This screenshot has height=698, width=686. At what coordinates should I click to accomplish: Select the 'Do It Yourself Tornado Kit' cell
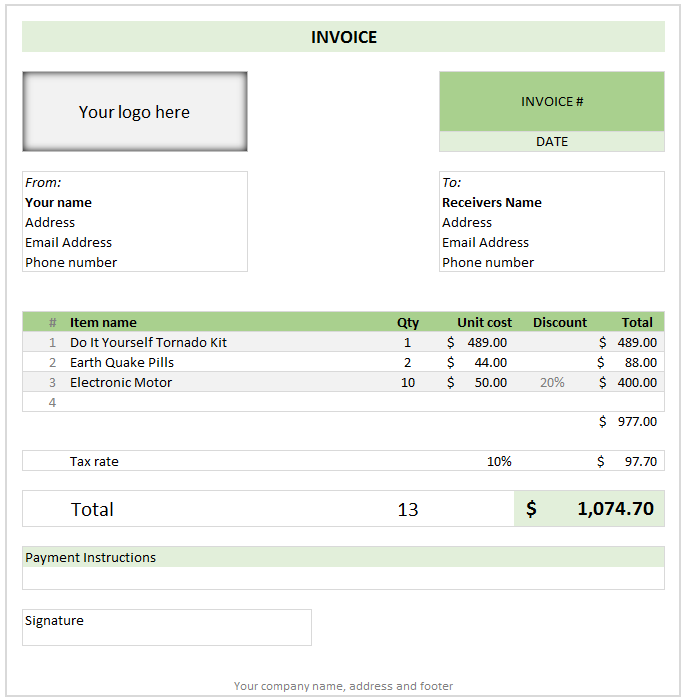148,342
